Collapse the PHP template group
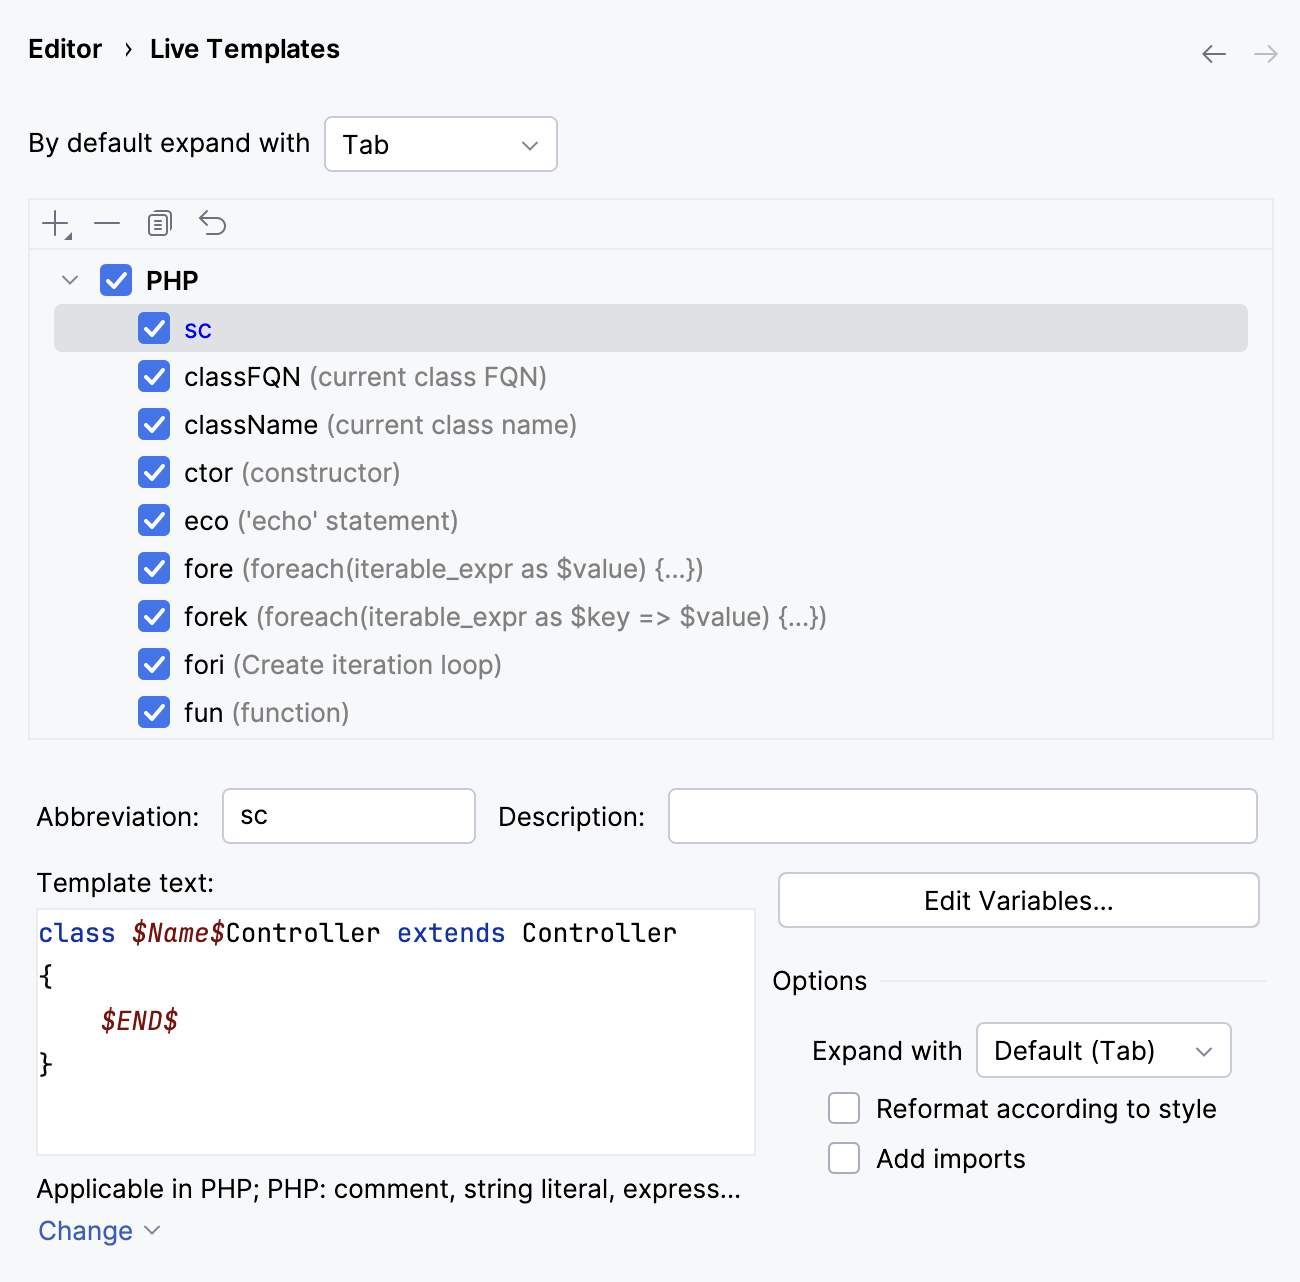The height and width of the screenshot is (1282, 1300). (x=69, y=280)
